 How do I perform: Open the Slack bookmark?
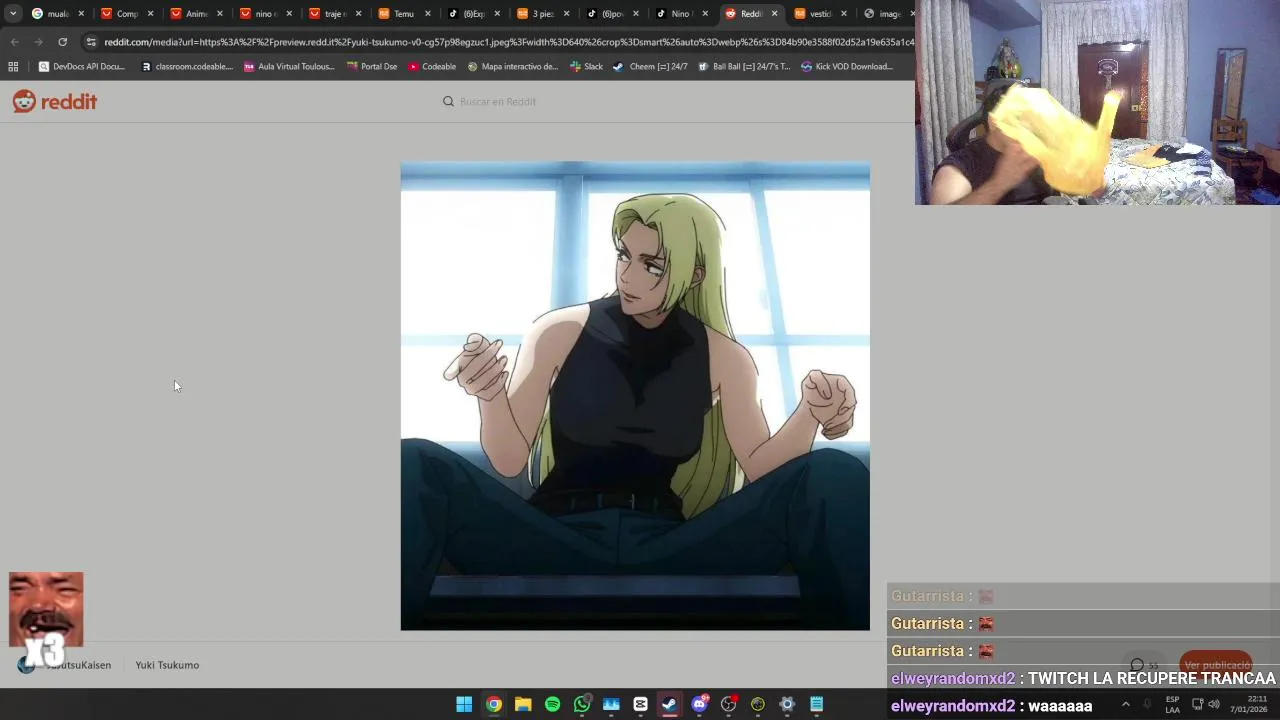(x=586, y=67)
